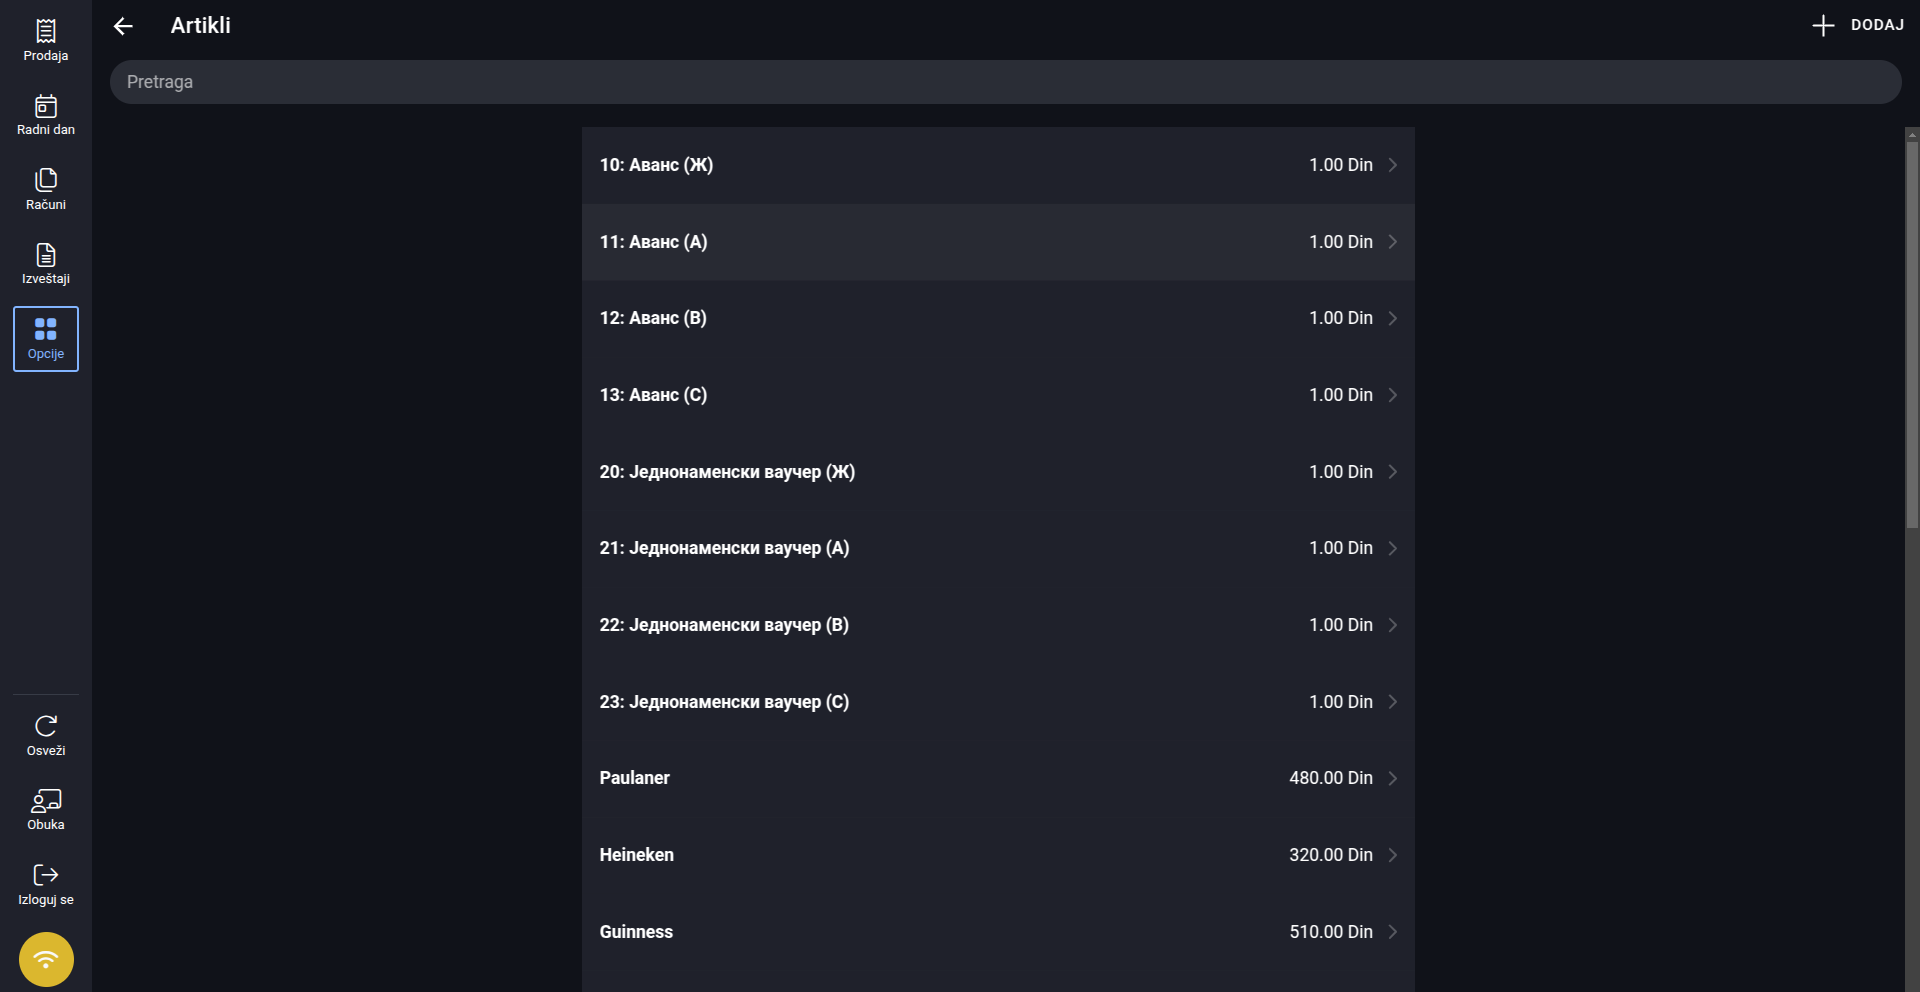
Task: Open chevron next to Heineken price
Action: pyautogui.click(x=1392, y=855)
